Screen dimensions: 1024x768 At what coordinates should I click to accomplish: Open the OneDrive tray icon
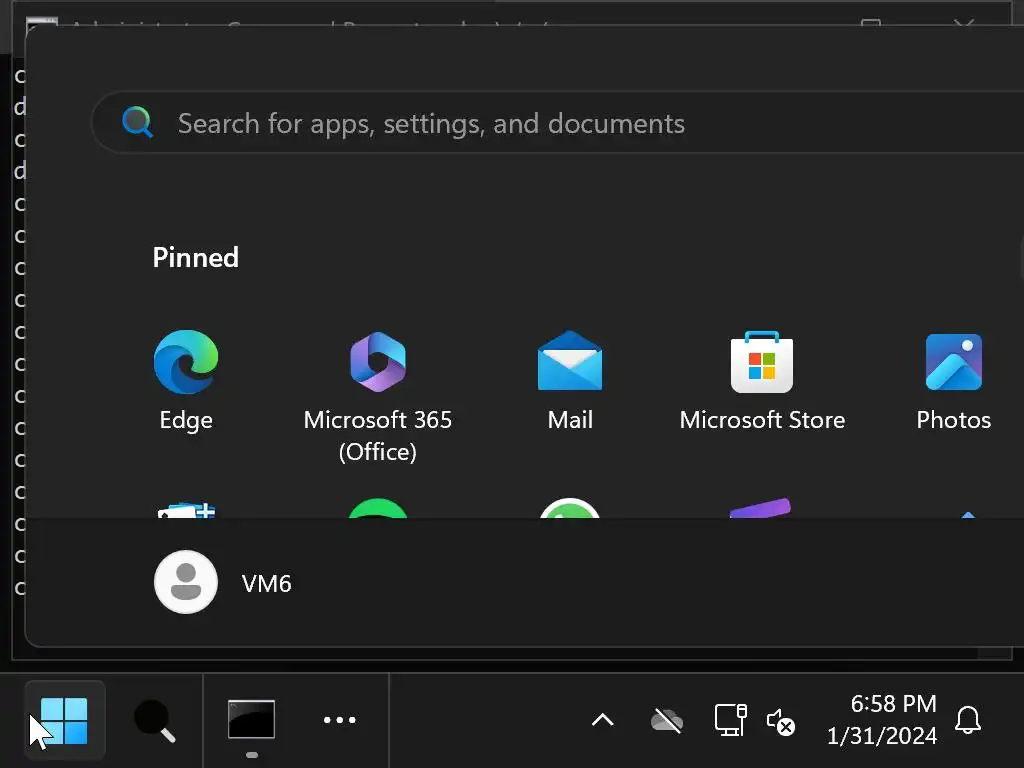pos(667,721)
